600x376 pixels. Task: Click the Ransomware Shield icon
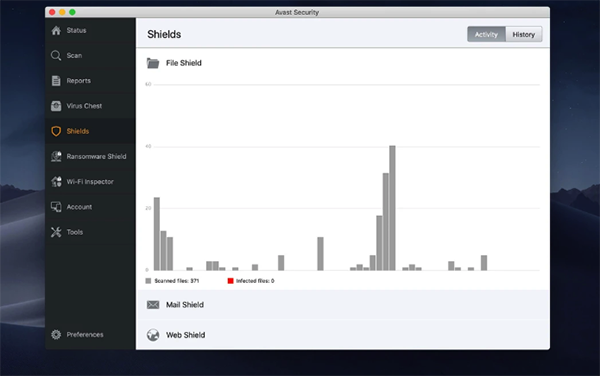pyautogui.click(x=56, y=156)
